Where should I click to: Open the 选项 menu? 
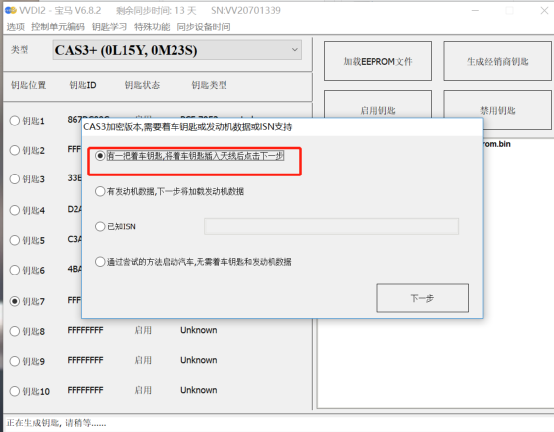pyautogui.click(x=16, y=27)
